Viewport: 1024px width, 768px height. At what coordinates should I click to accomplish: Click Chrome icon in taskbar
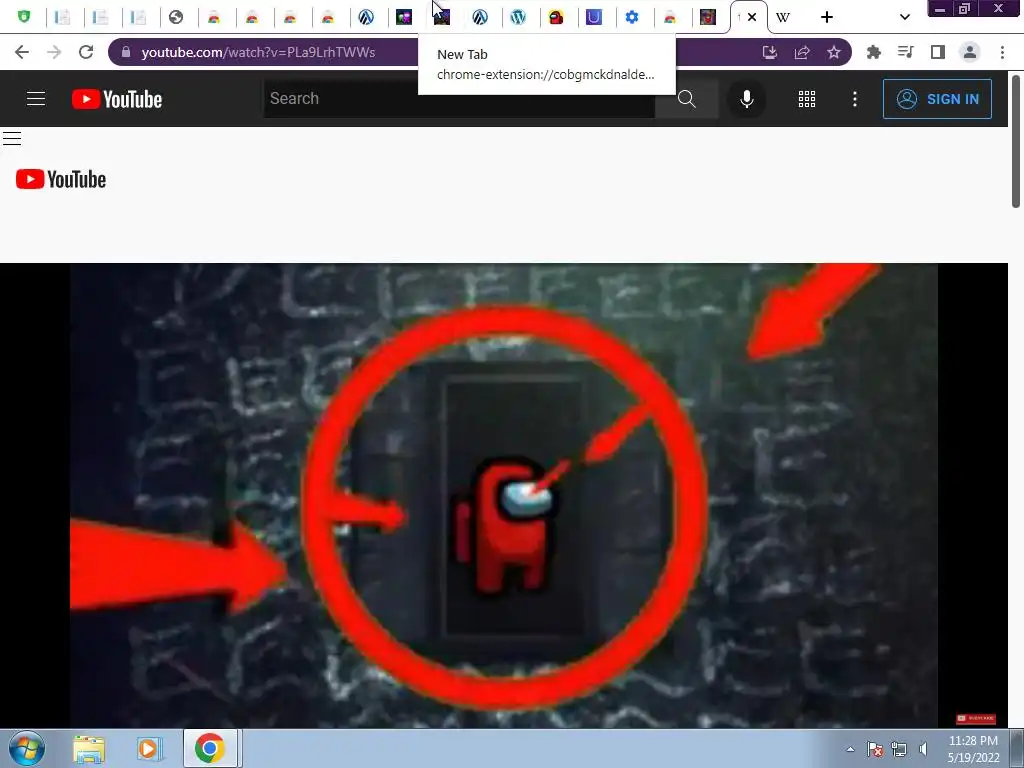(x=210, y=748)
